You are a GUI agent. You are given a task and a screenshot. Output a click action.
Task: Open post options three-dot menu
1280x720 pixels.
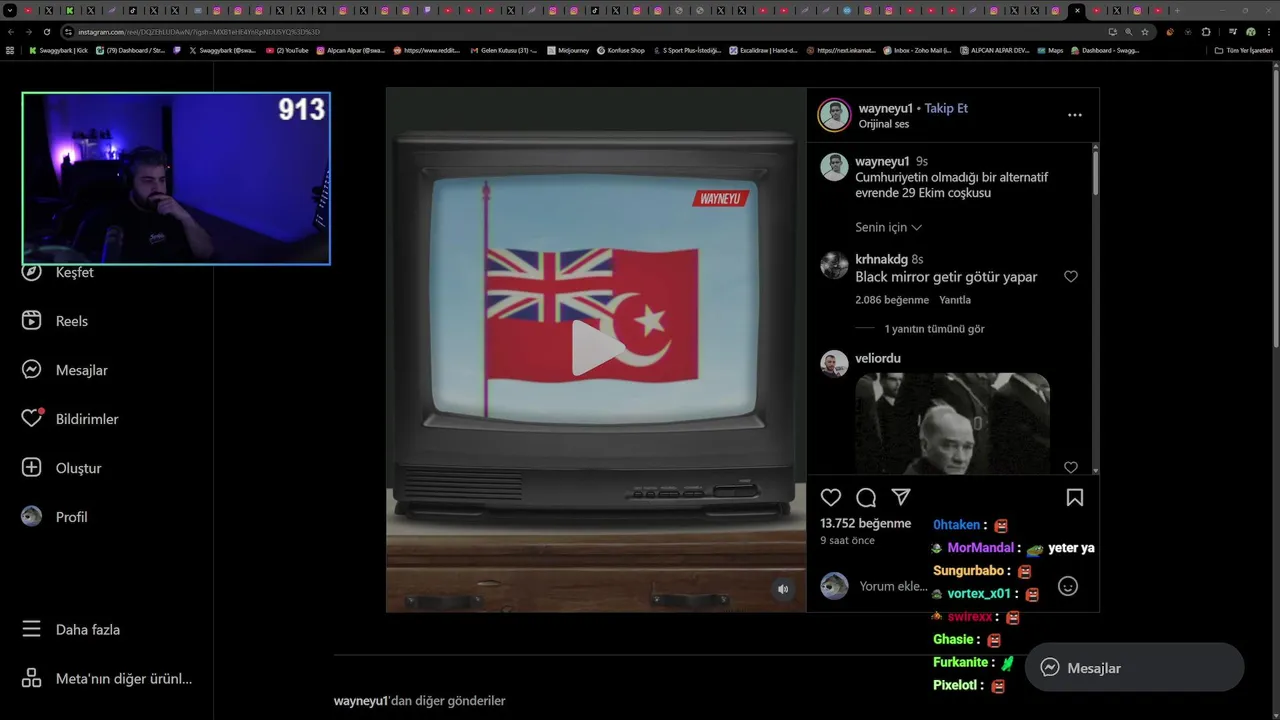point(1075,115)
